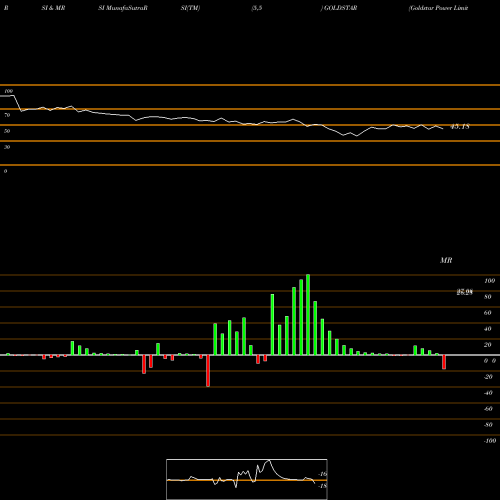Click the RSI current value '45.18'

[460, 126]
